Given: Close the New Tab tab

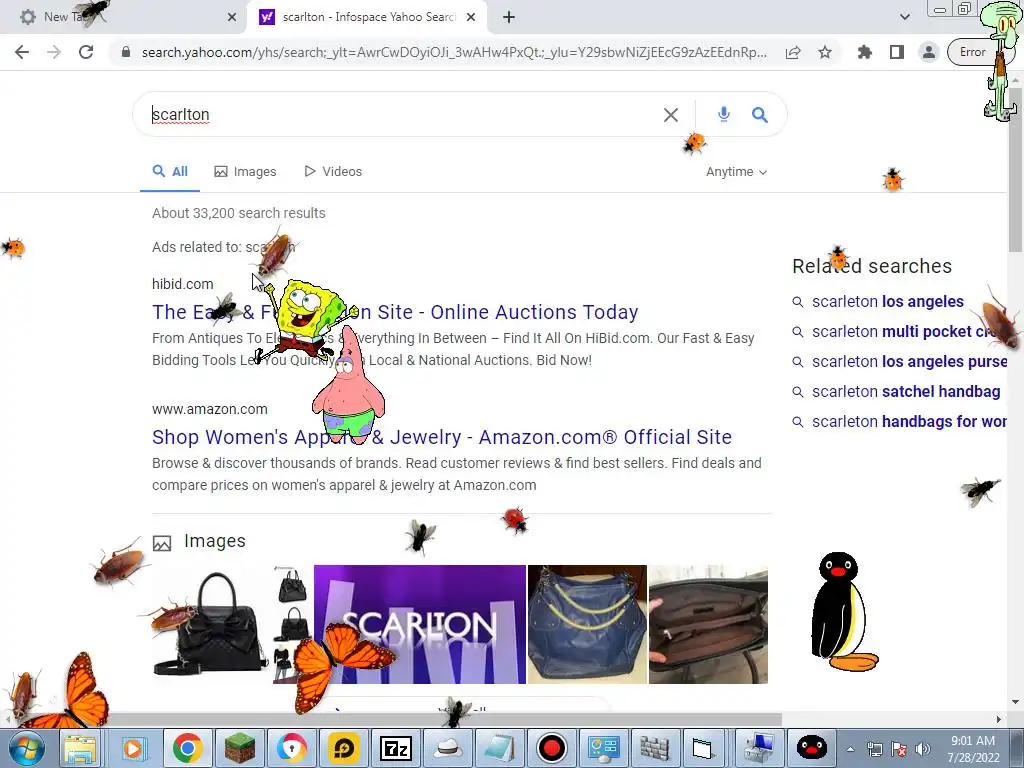Looking at the screenshot, I should 232,17.
